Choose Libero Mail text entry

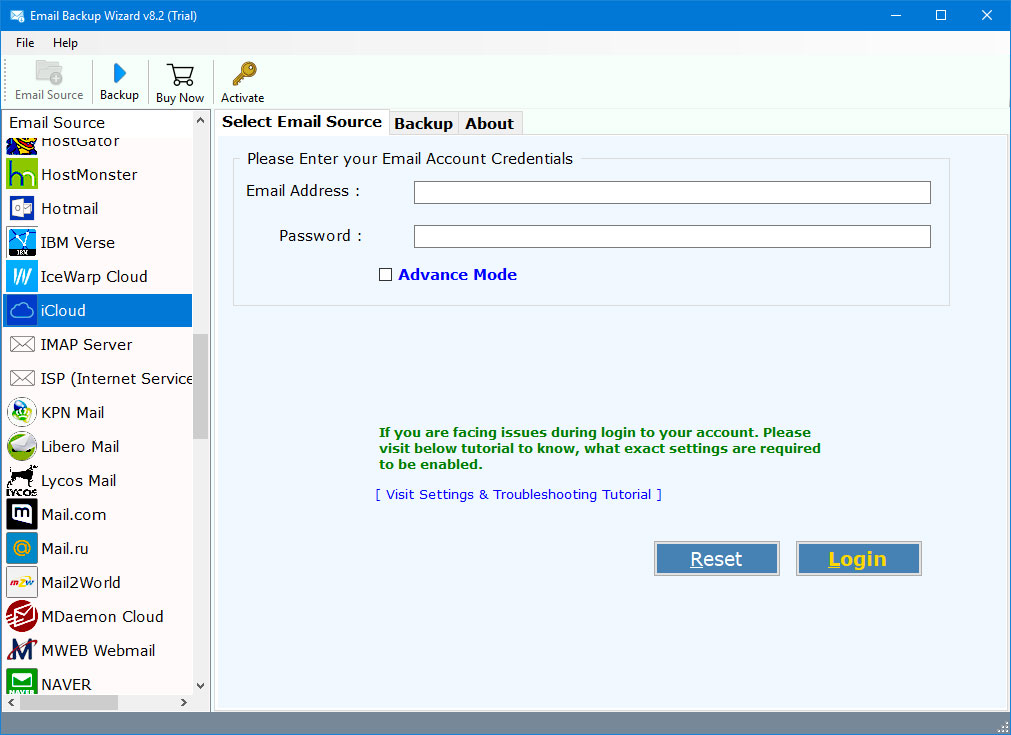click(x=80, y=447)
